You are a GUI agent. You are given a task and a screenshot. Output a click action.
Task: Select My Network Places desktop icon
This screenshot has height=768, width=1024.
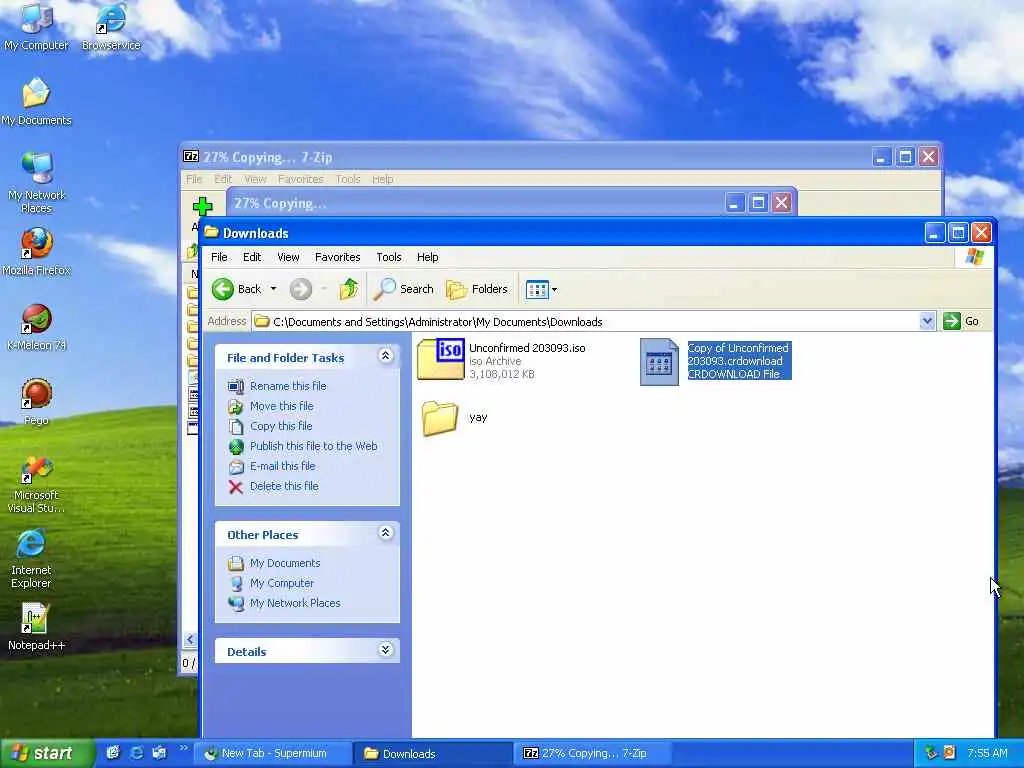coord(36,183)
